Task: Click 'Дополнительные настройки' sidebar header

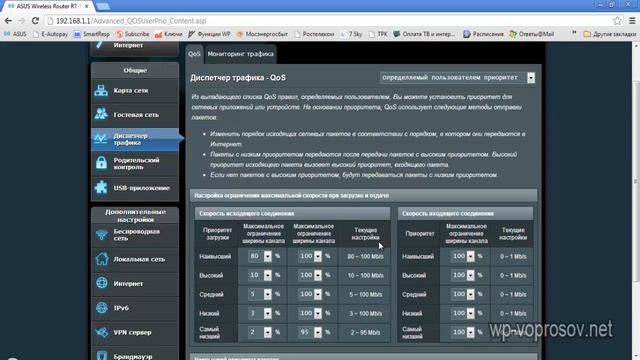Action: (135, 216)
